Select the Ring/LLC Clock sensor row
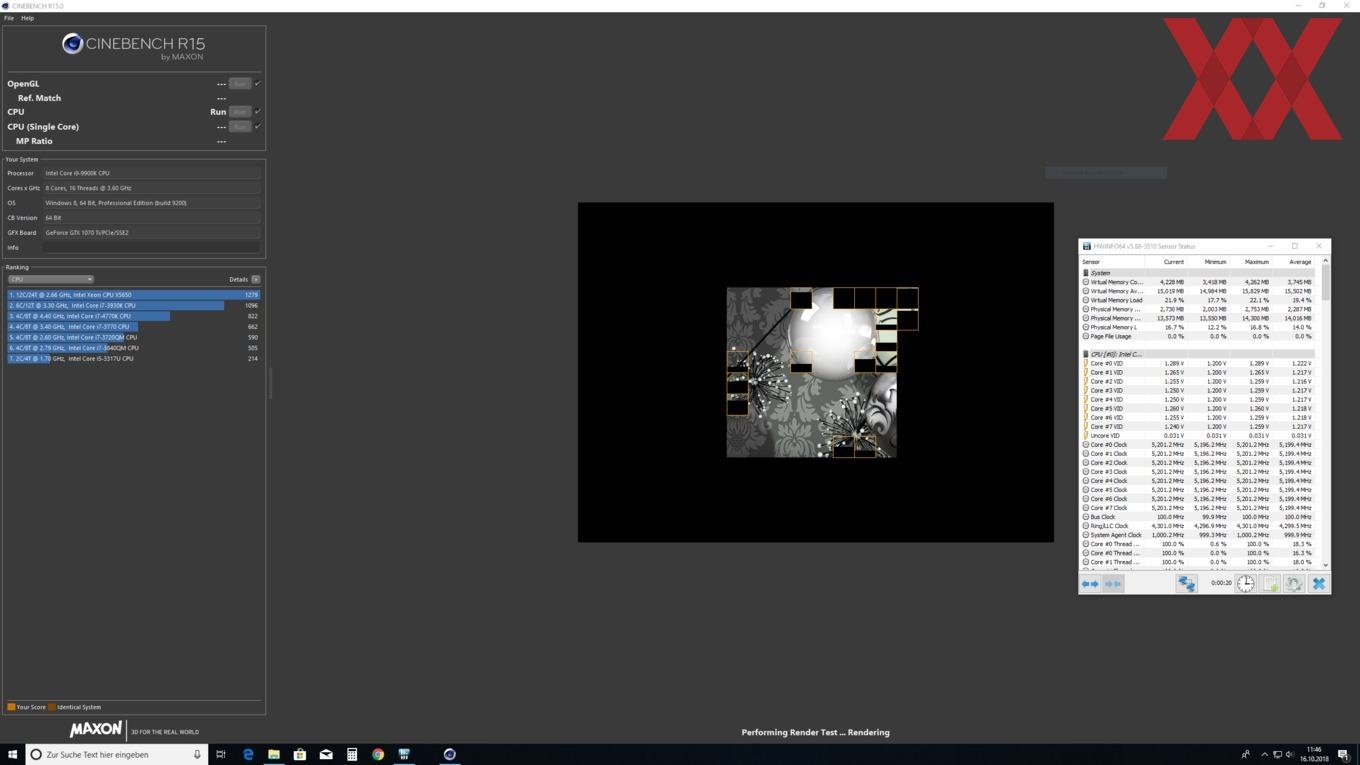Viewport: 1360px width, 765px height. click(1200, 526)
